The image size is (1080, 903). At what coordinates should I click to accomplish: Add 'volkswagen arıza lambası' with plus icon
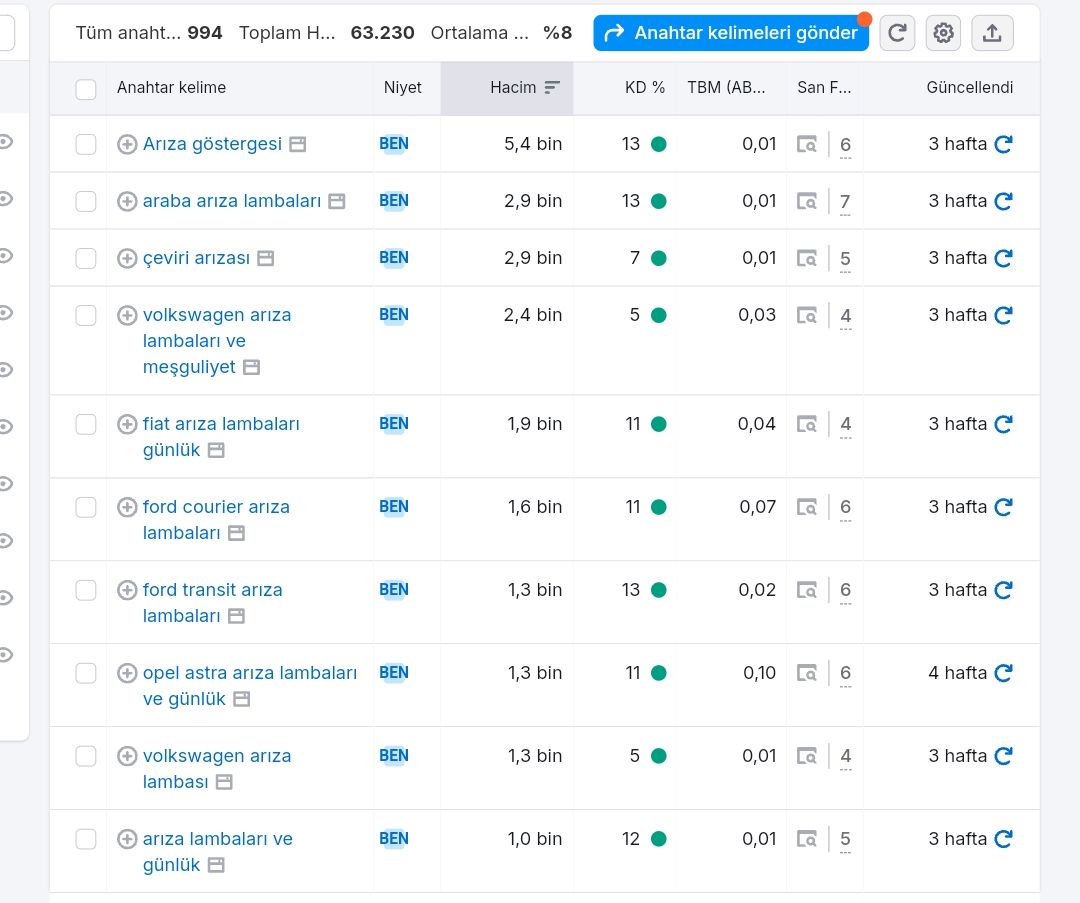pos(127,756)
